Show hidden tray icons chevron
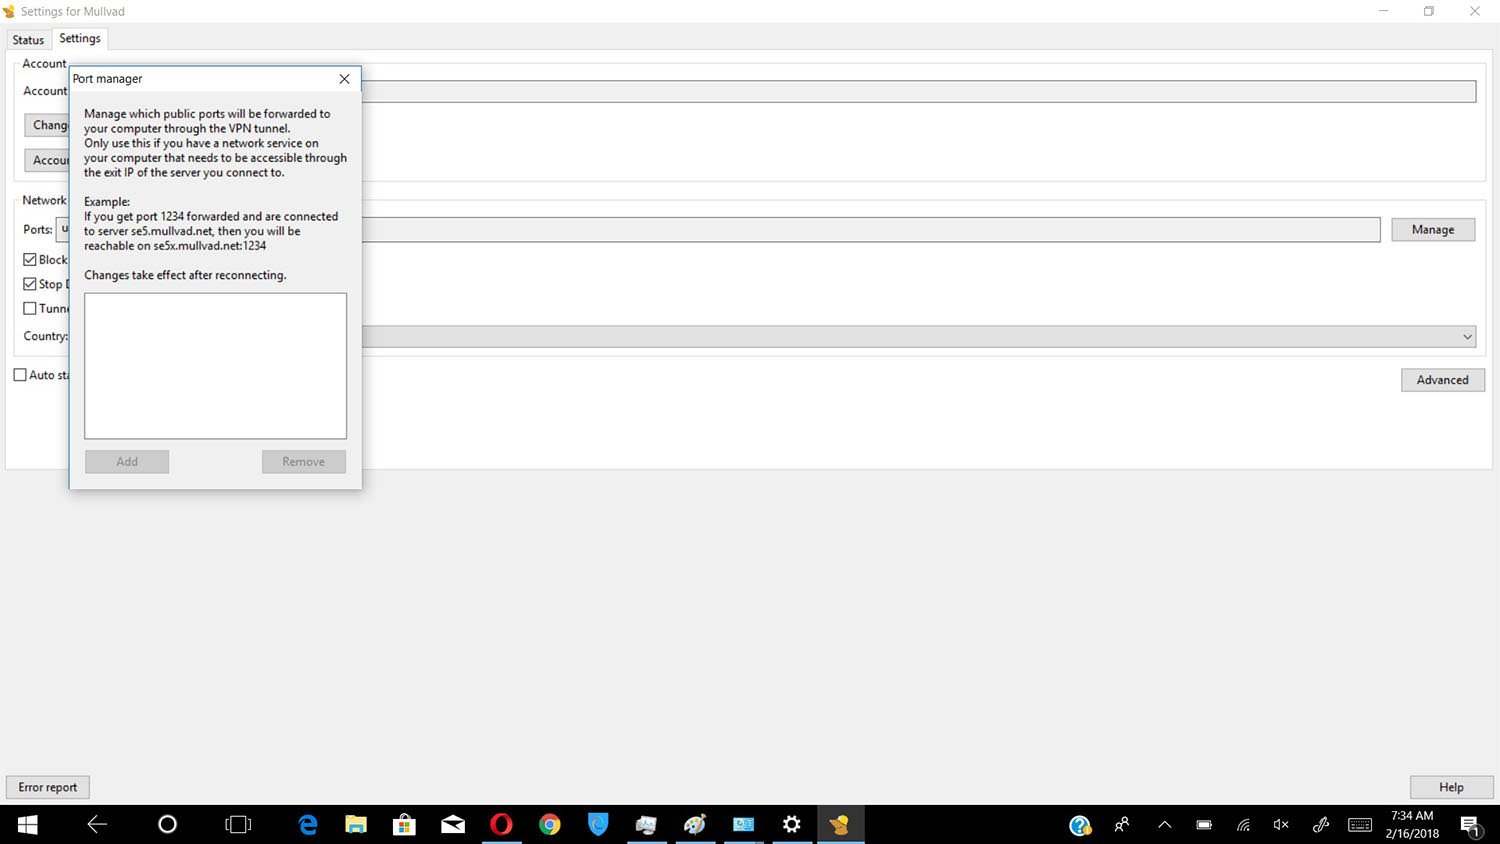 click(x=1164, y=825)
